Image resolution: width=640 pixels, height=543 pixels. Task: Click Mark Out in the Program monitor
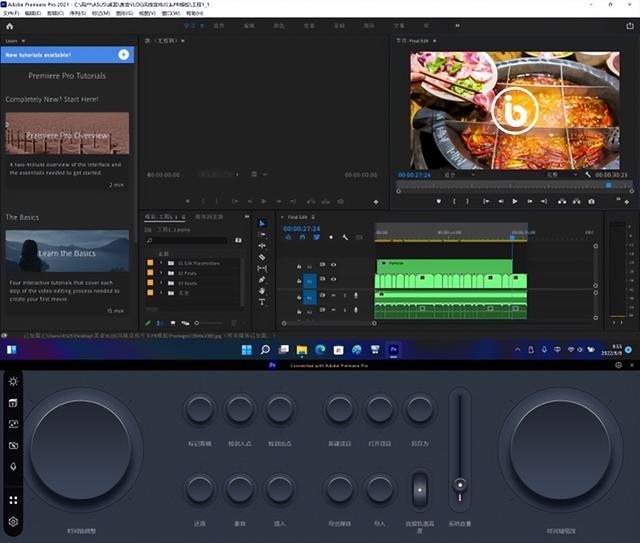pyautogui.click(x=467, y=201)
